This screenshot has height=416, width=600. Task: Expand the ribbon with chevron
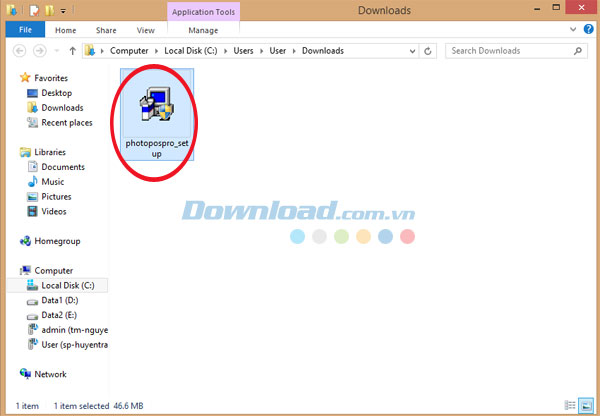click(x=573, y=29)
